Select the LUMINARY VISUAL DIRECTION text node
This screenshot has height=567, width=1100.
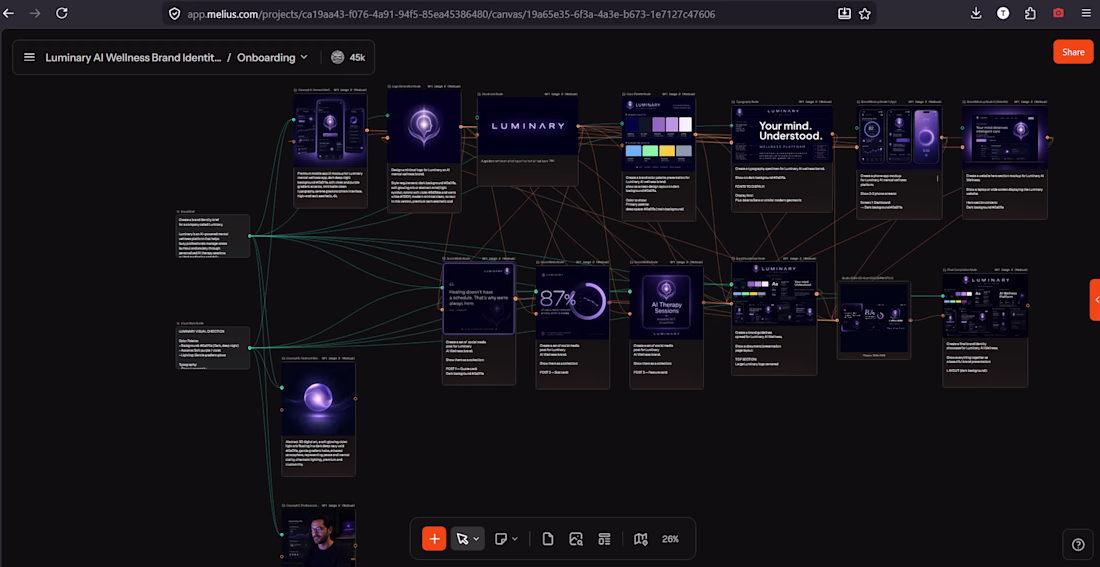coord(213,347)
